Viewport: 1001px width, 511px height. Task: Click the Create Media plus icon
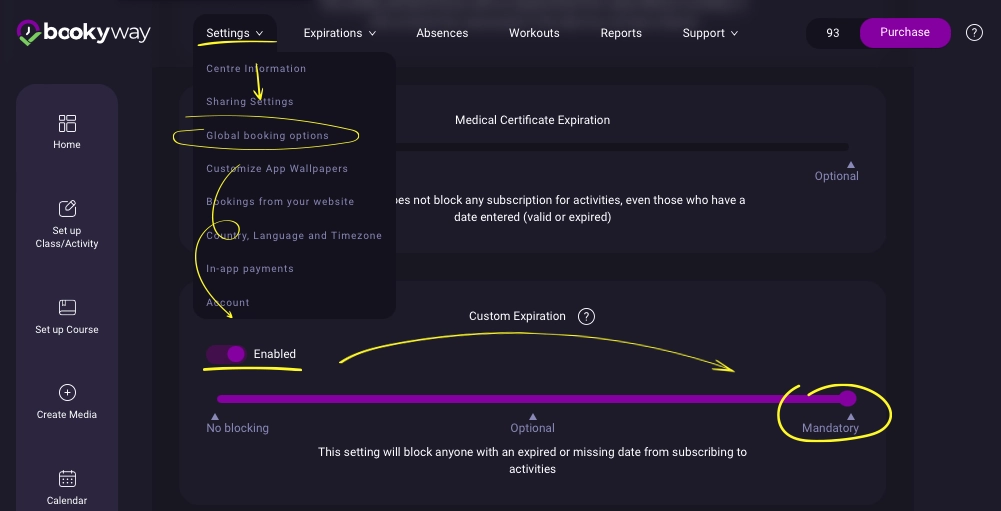point(67,393)
